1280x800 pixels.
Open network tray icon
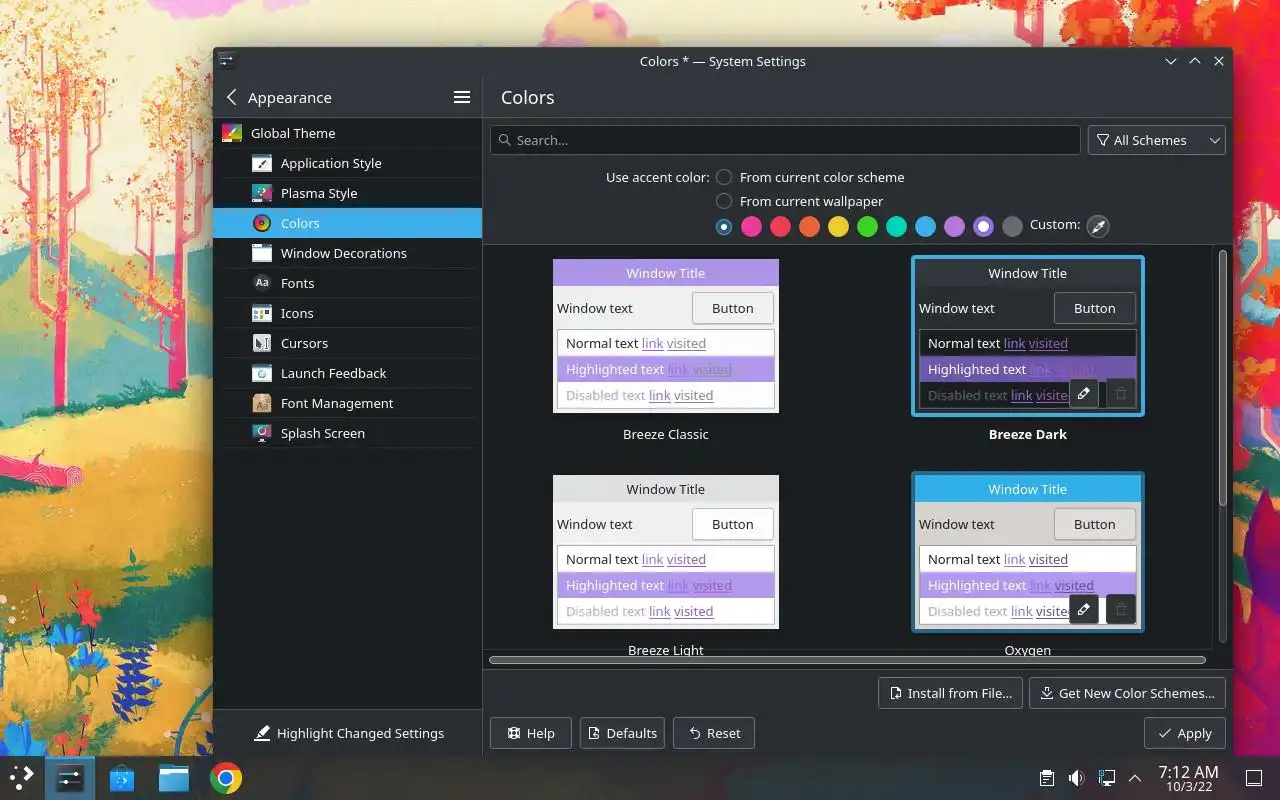point(1106,778)
